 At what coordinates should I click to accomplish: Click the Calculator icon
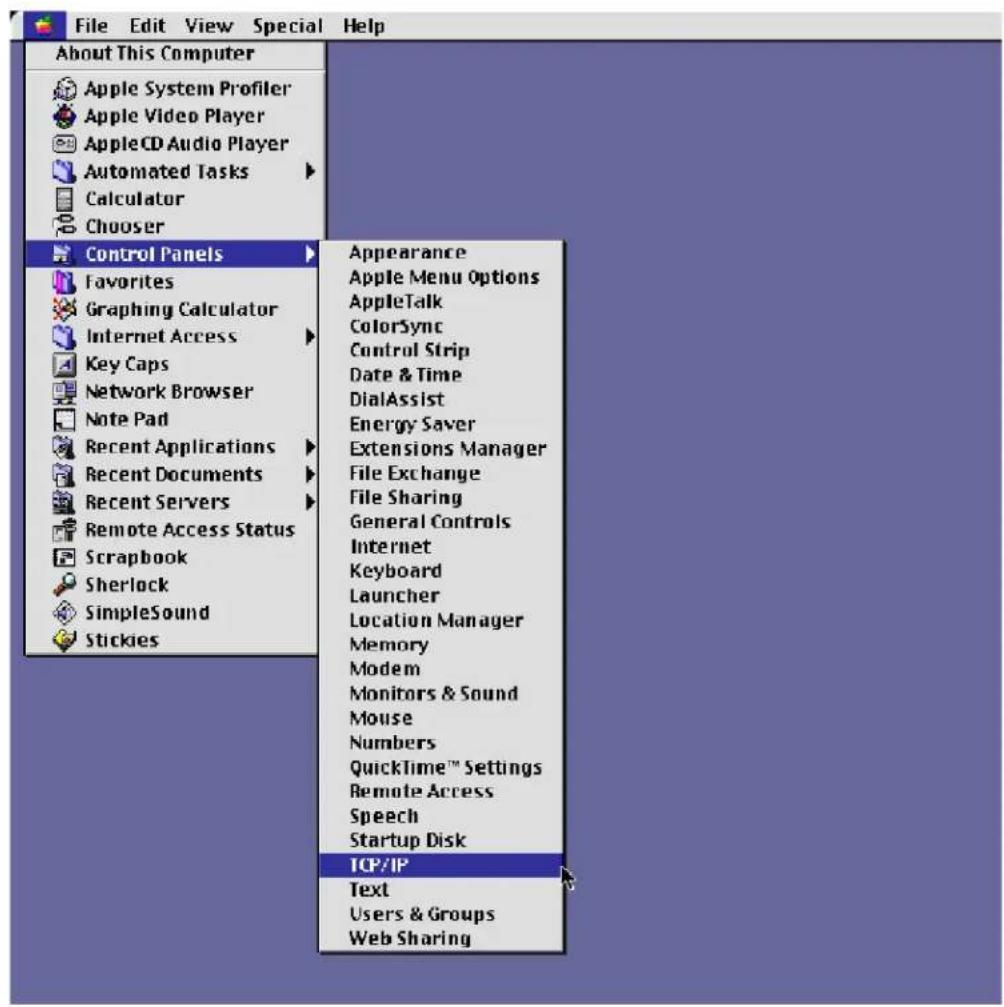click(64, 199)
